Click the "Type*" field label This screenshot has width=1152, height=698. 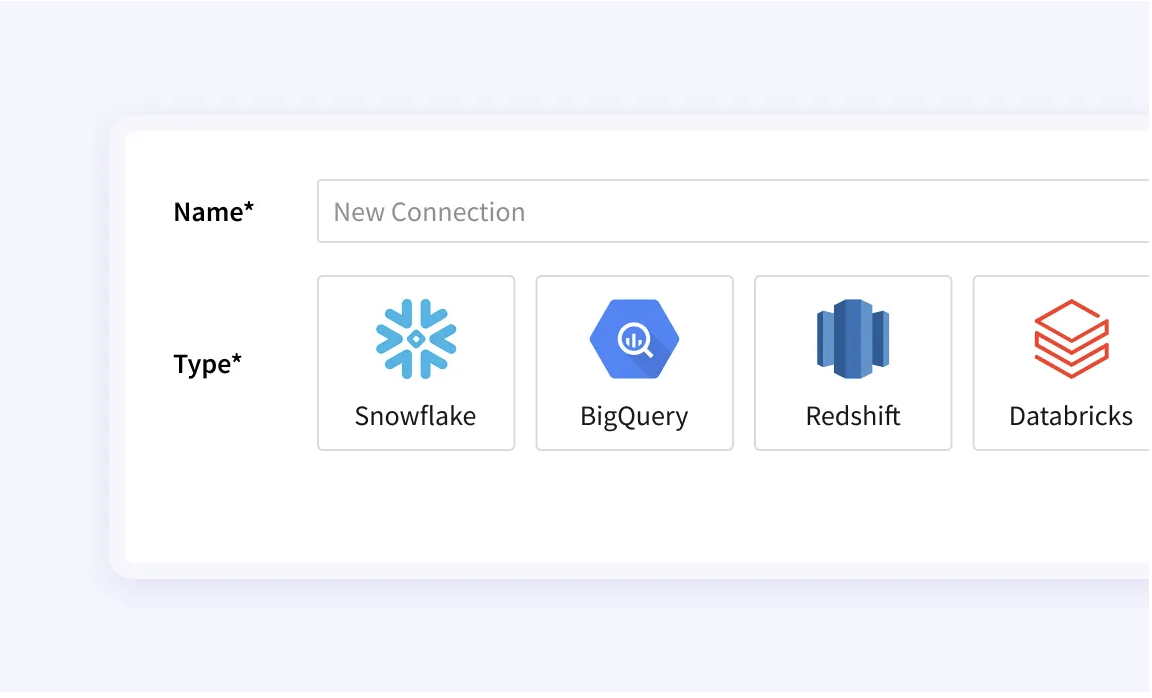click(x=208, y=364)
